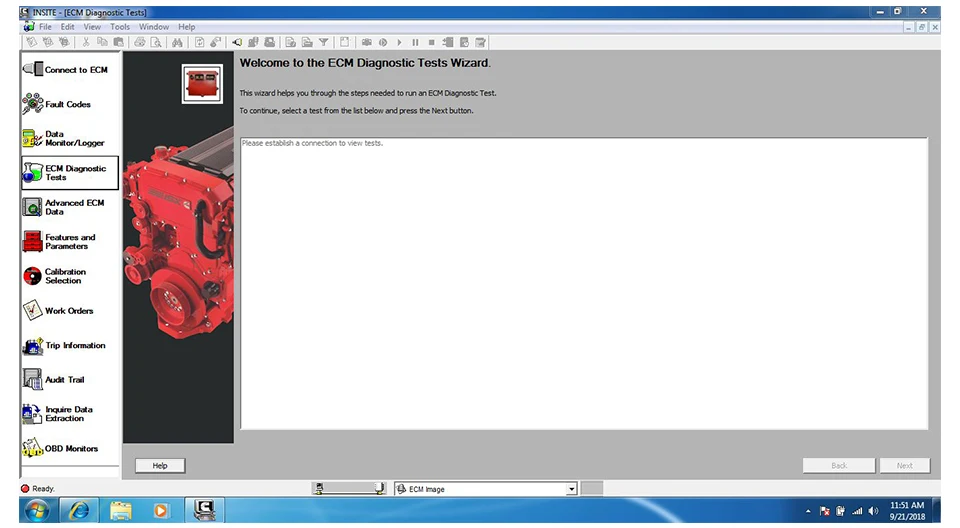
Task: Click the Connect to ECM toolbar icon
Action: (x=236, y=42)
